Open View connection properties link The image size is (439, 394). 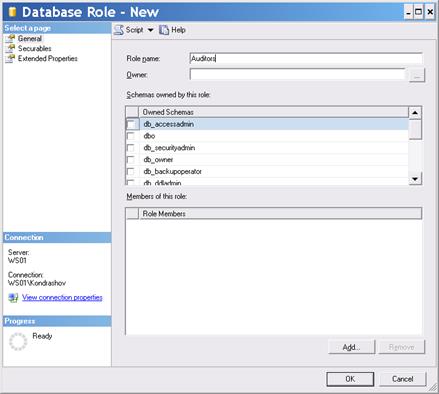click(62, 297)
